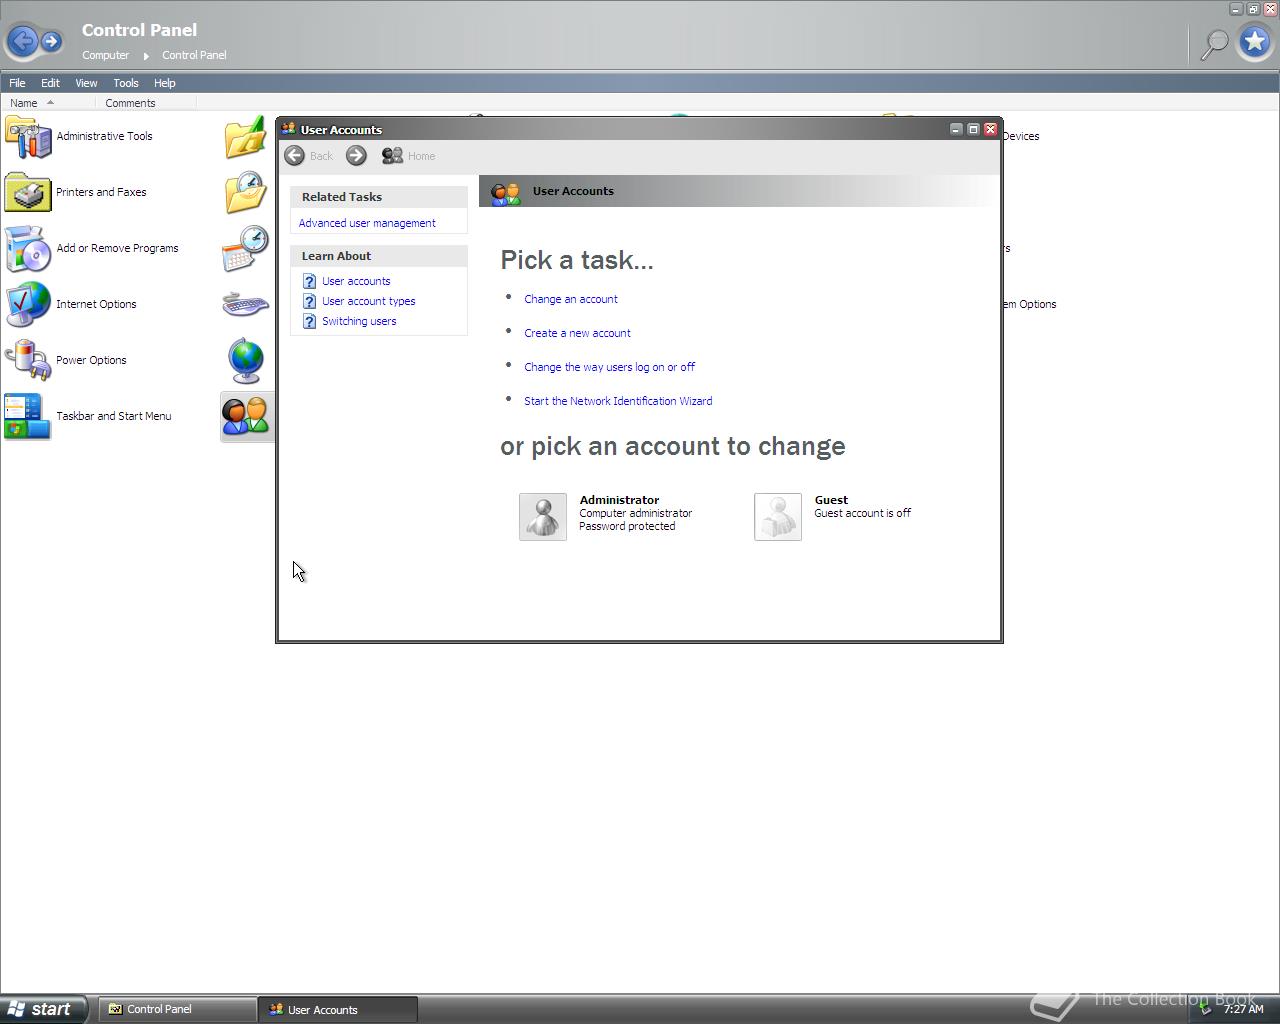Viewport: 1280px width, 1024px height.
Task: Open the search magnifier in Control Panel
Action: tap(1214, 43)
